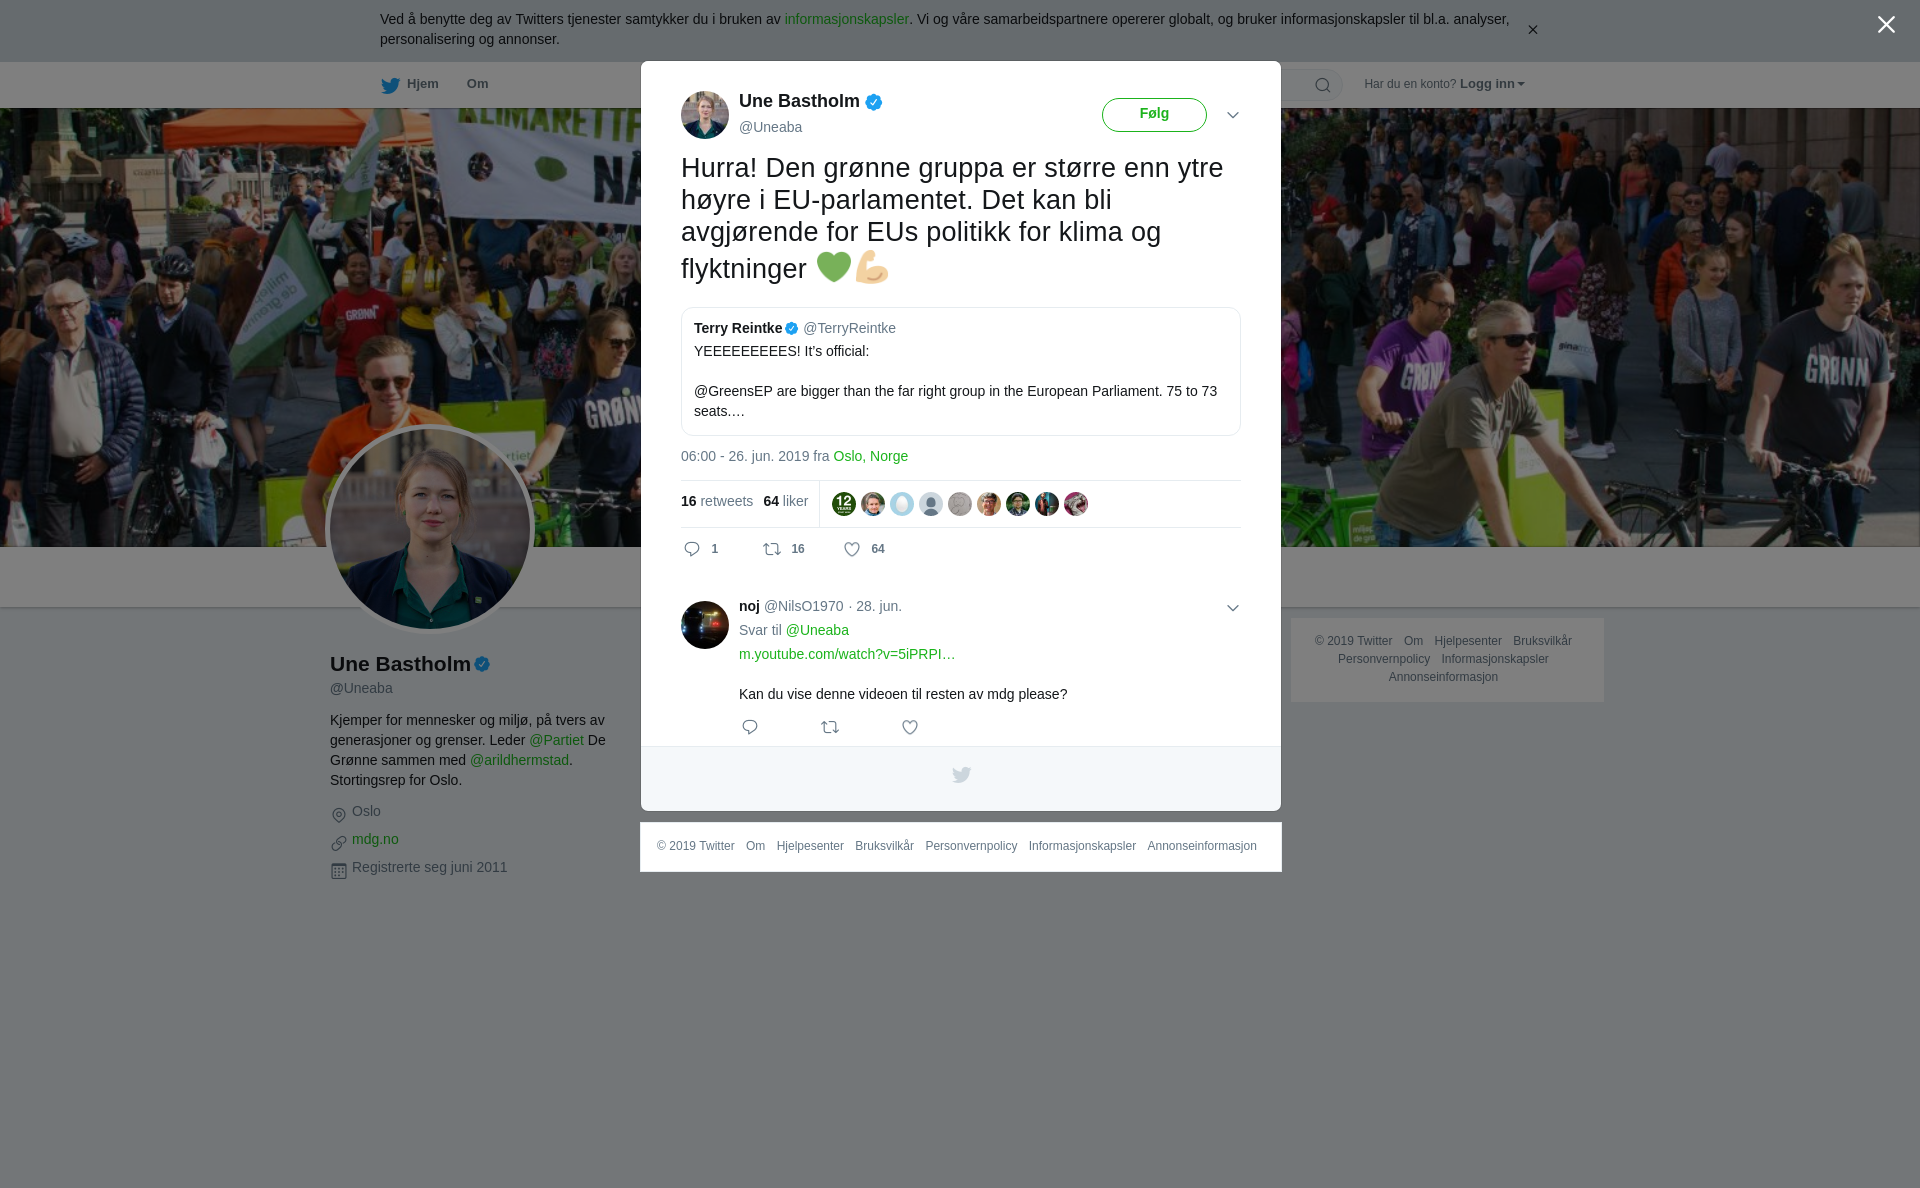Viewport: 1920px width, 1188px height.
Task: Retweet noj's reply
Action: tap(830, 727)
